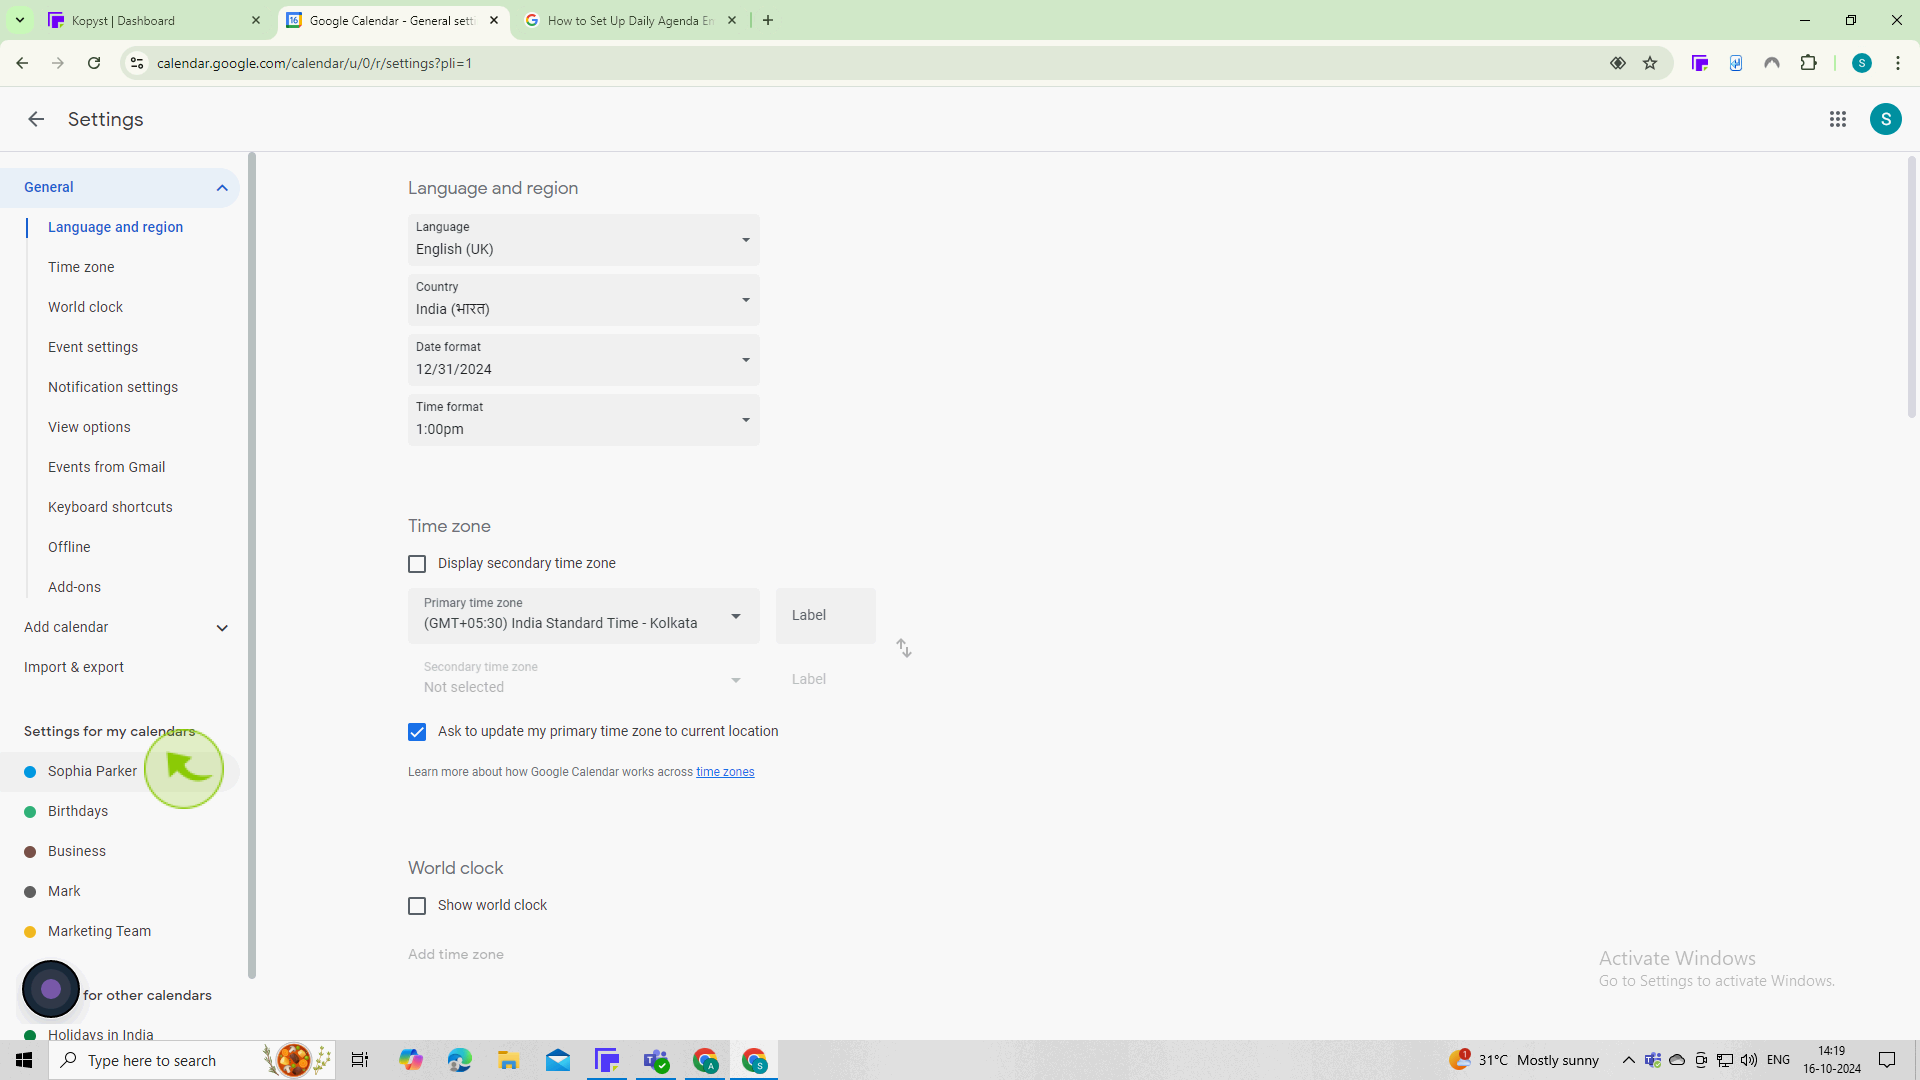
Task: Open the Country dropdown
Action: pyautogui.click(x=583, y=300)
